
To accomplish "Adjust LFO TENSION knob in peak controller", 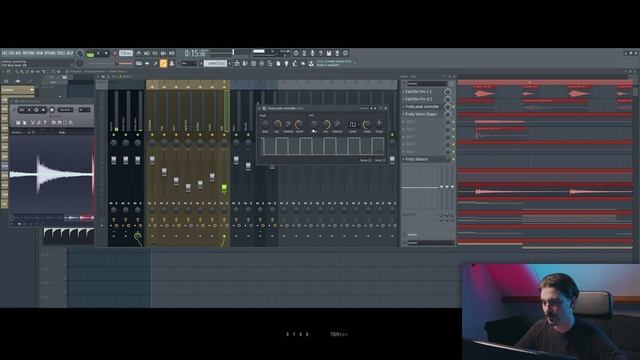I will (338, 124).
